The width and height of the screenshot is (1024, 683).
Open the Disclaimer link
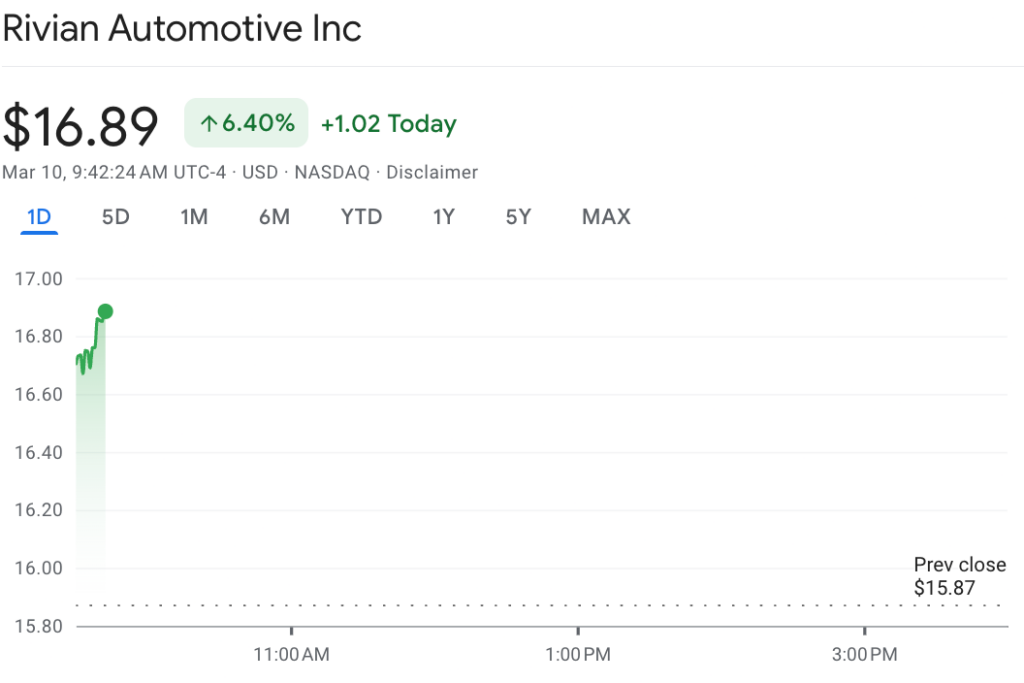coord(432,172)
